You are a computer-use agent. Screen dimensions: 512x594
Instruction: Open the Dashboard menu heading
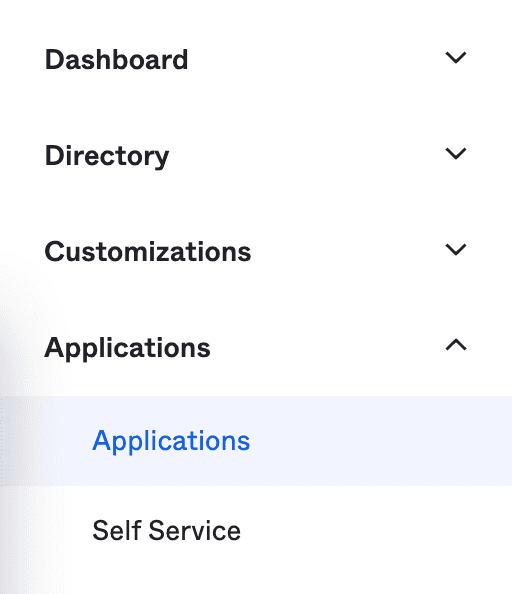[x=116, y=60]
